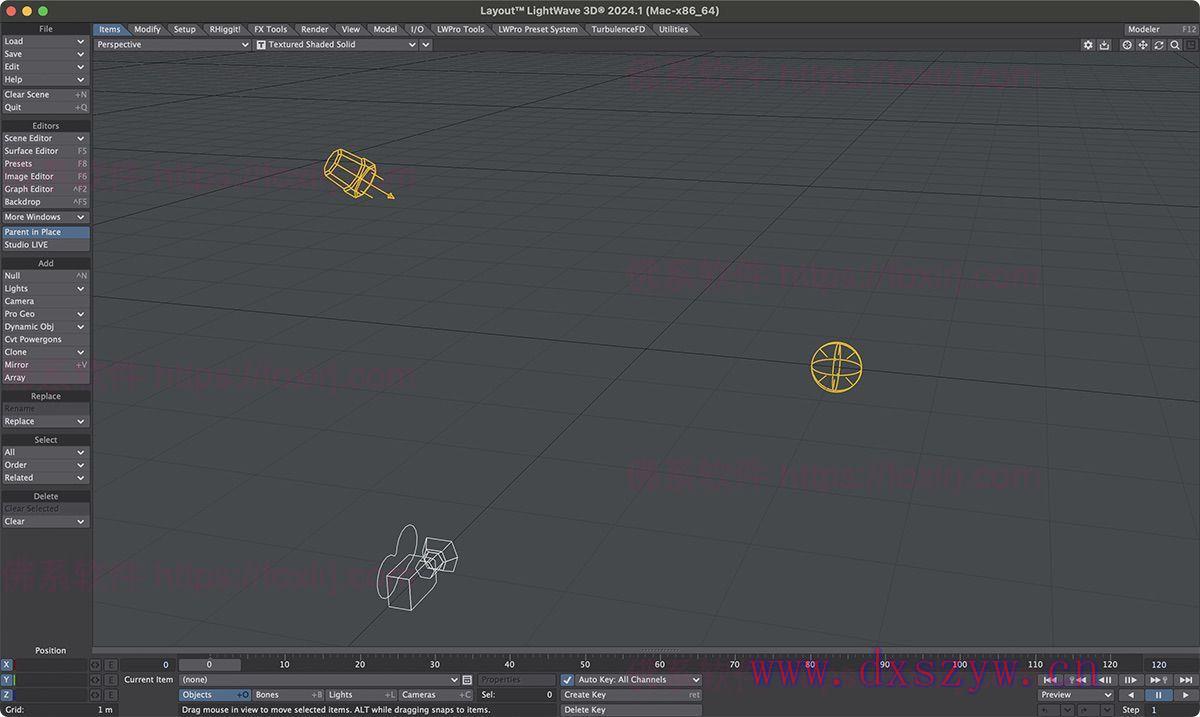Click the timeline frame slider handle
The image size is (1200, 717).
point(210,664)
